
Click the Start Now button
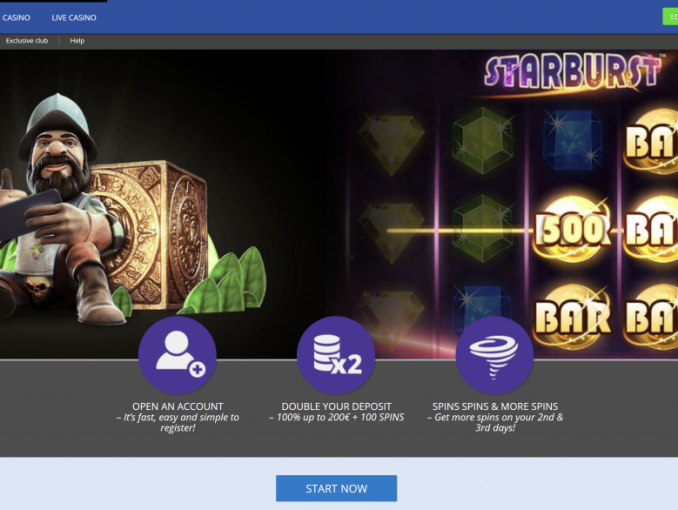click(336, 488)
